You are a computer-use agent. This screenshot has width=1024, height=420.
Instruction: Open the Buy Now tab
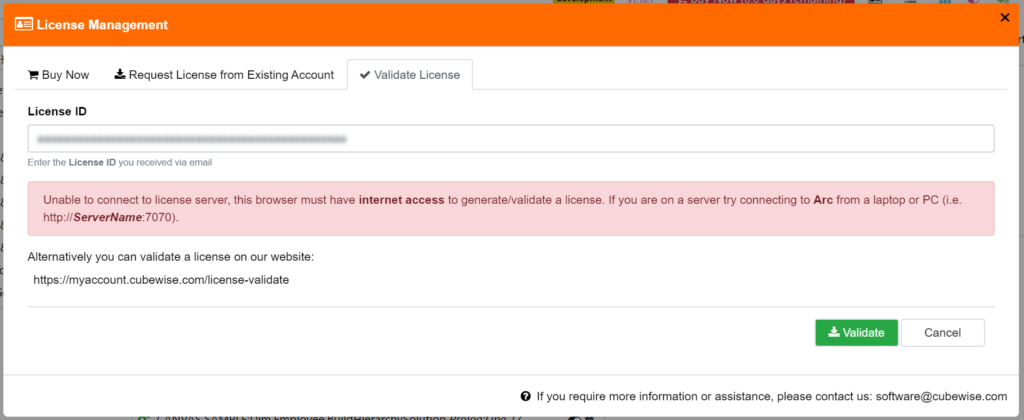[x=58, y=75]
